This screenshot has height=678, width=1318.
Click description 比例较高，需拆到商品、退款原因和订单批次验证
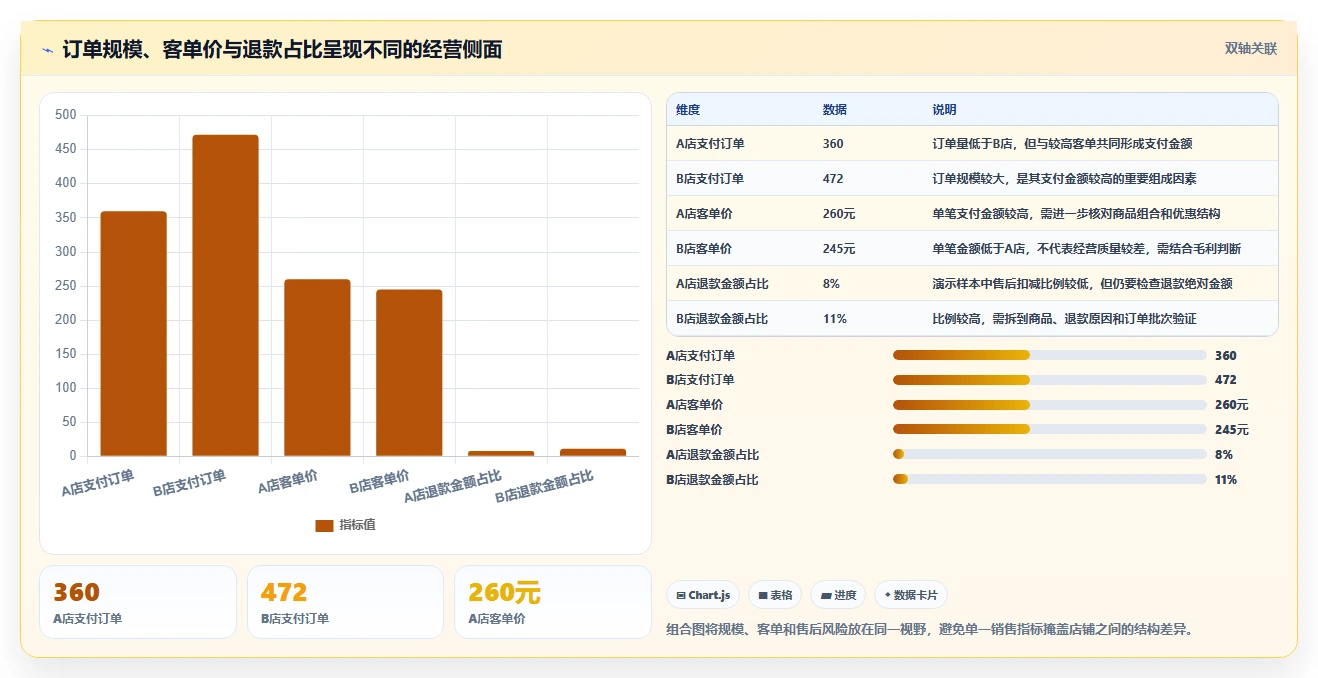(x=1064, y=319)
